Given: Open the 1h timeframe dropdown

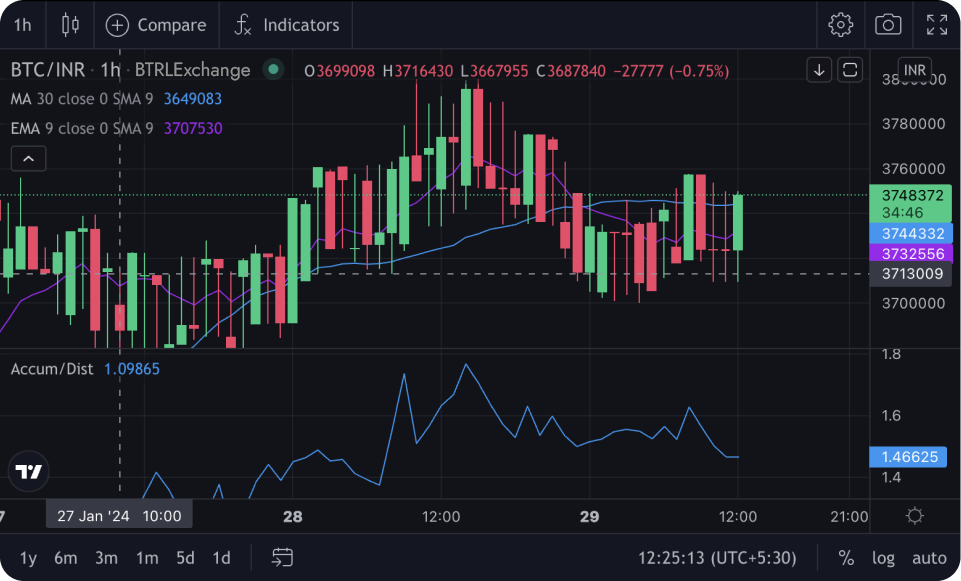Looking at the screenshot, I should click(x=23, y=24).
